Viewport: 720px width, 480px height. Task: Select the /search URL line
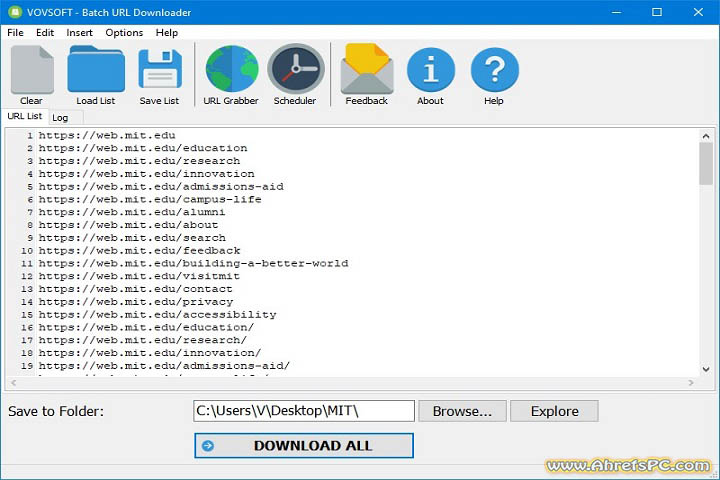pyautogui.click(x=132, y=238)
